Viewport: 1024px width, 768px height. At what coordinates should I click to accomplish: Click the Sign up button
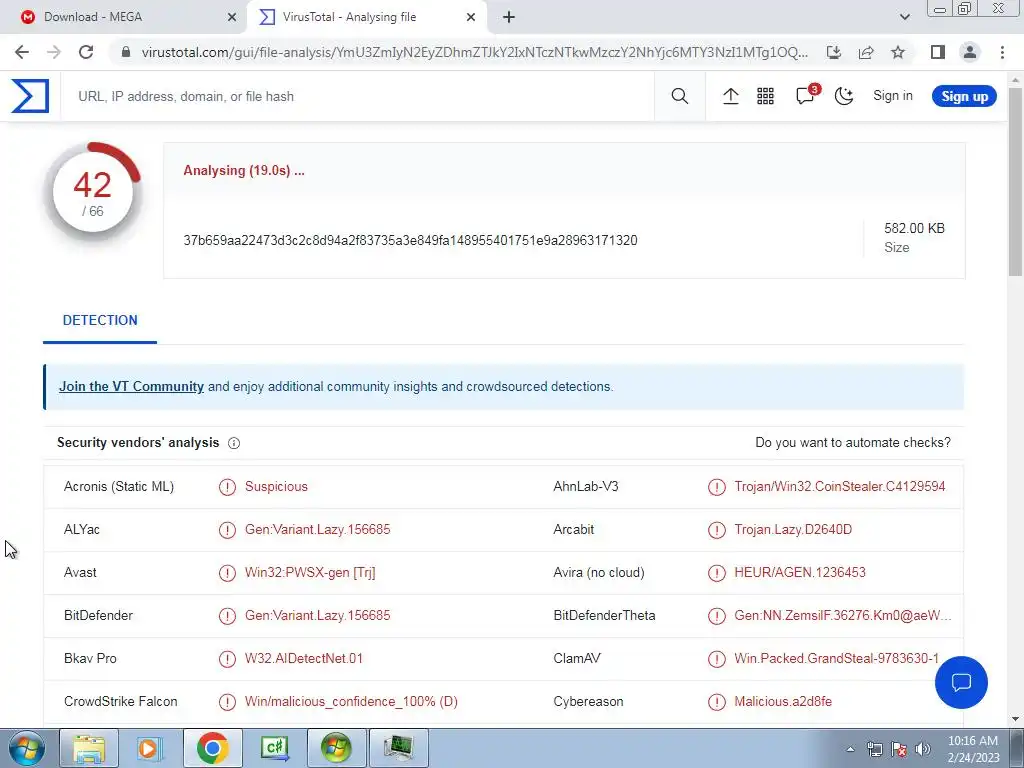click(x=964, y=96)
